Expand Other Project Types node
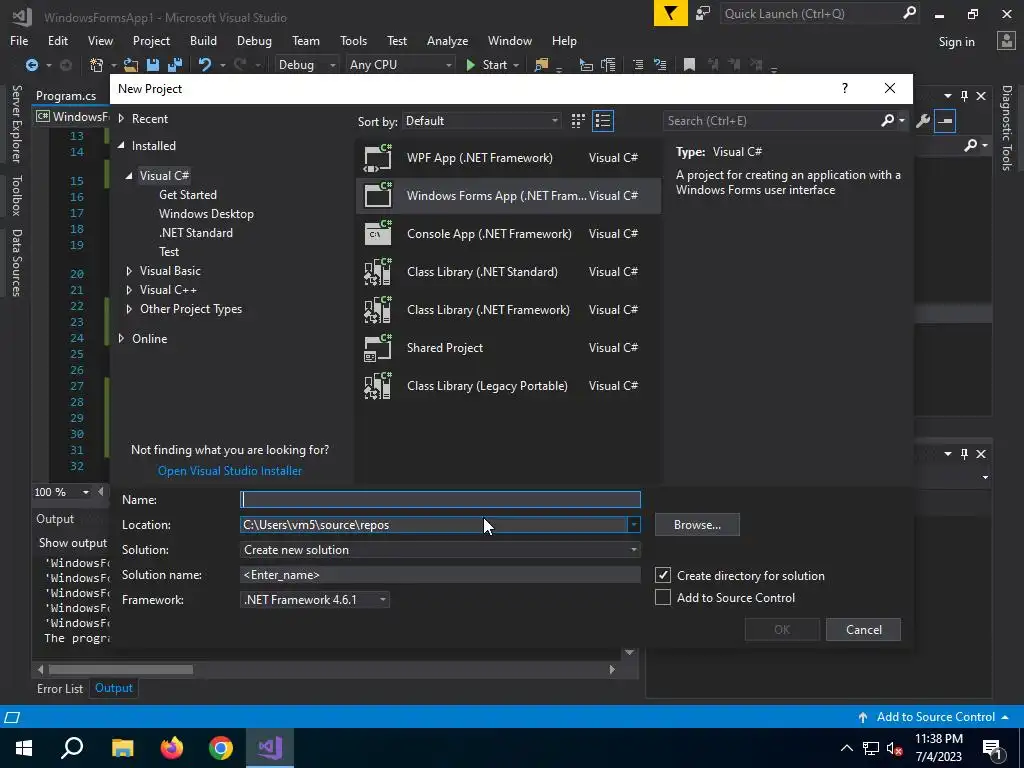Screen dimensions: 1024x768 [129, 308]
